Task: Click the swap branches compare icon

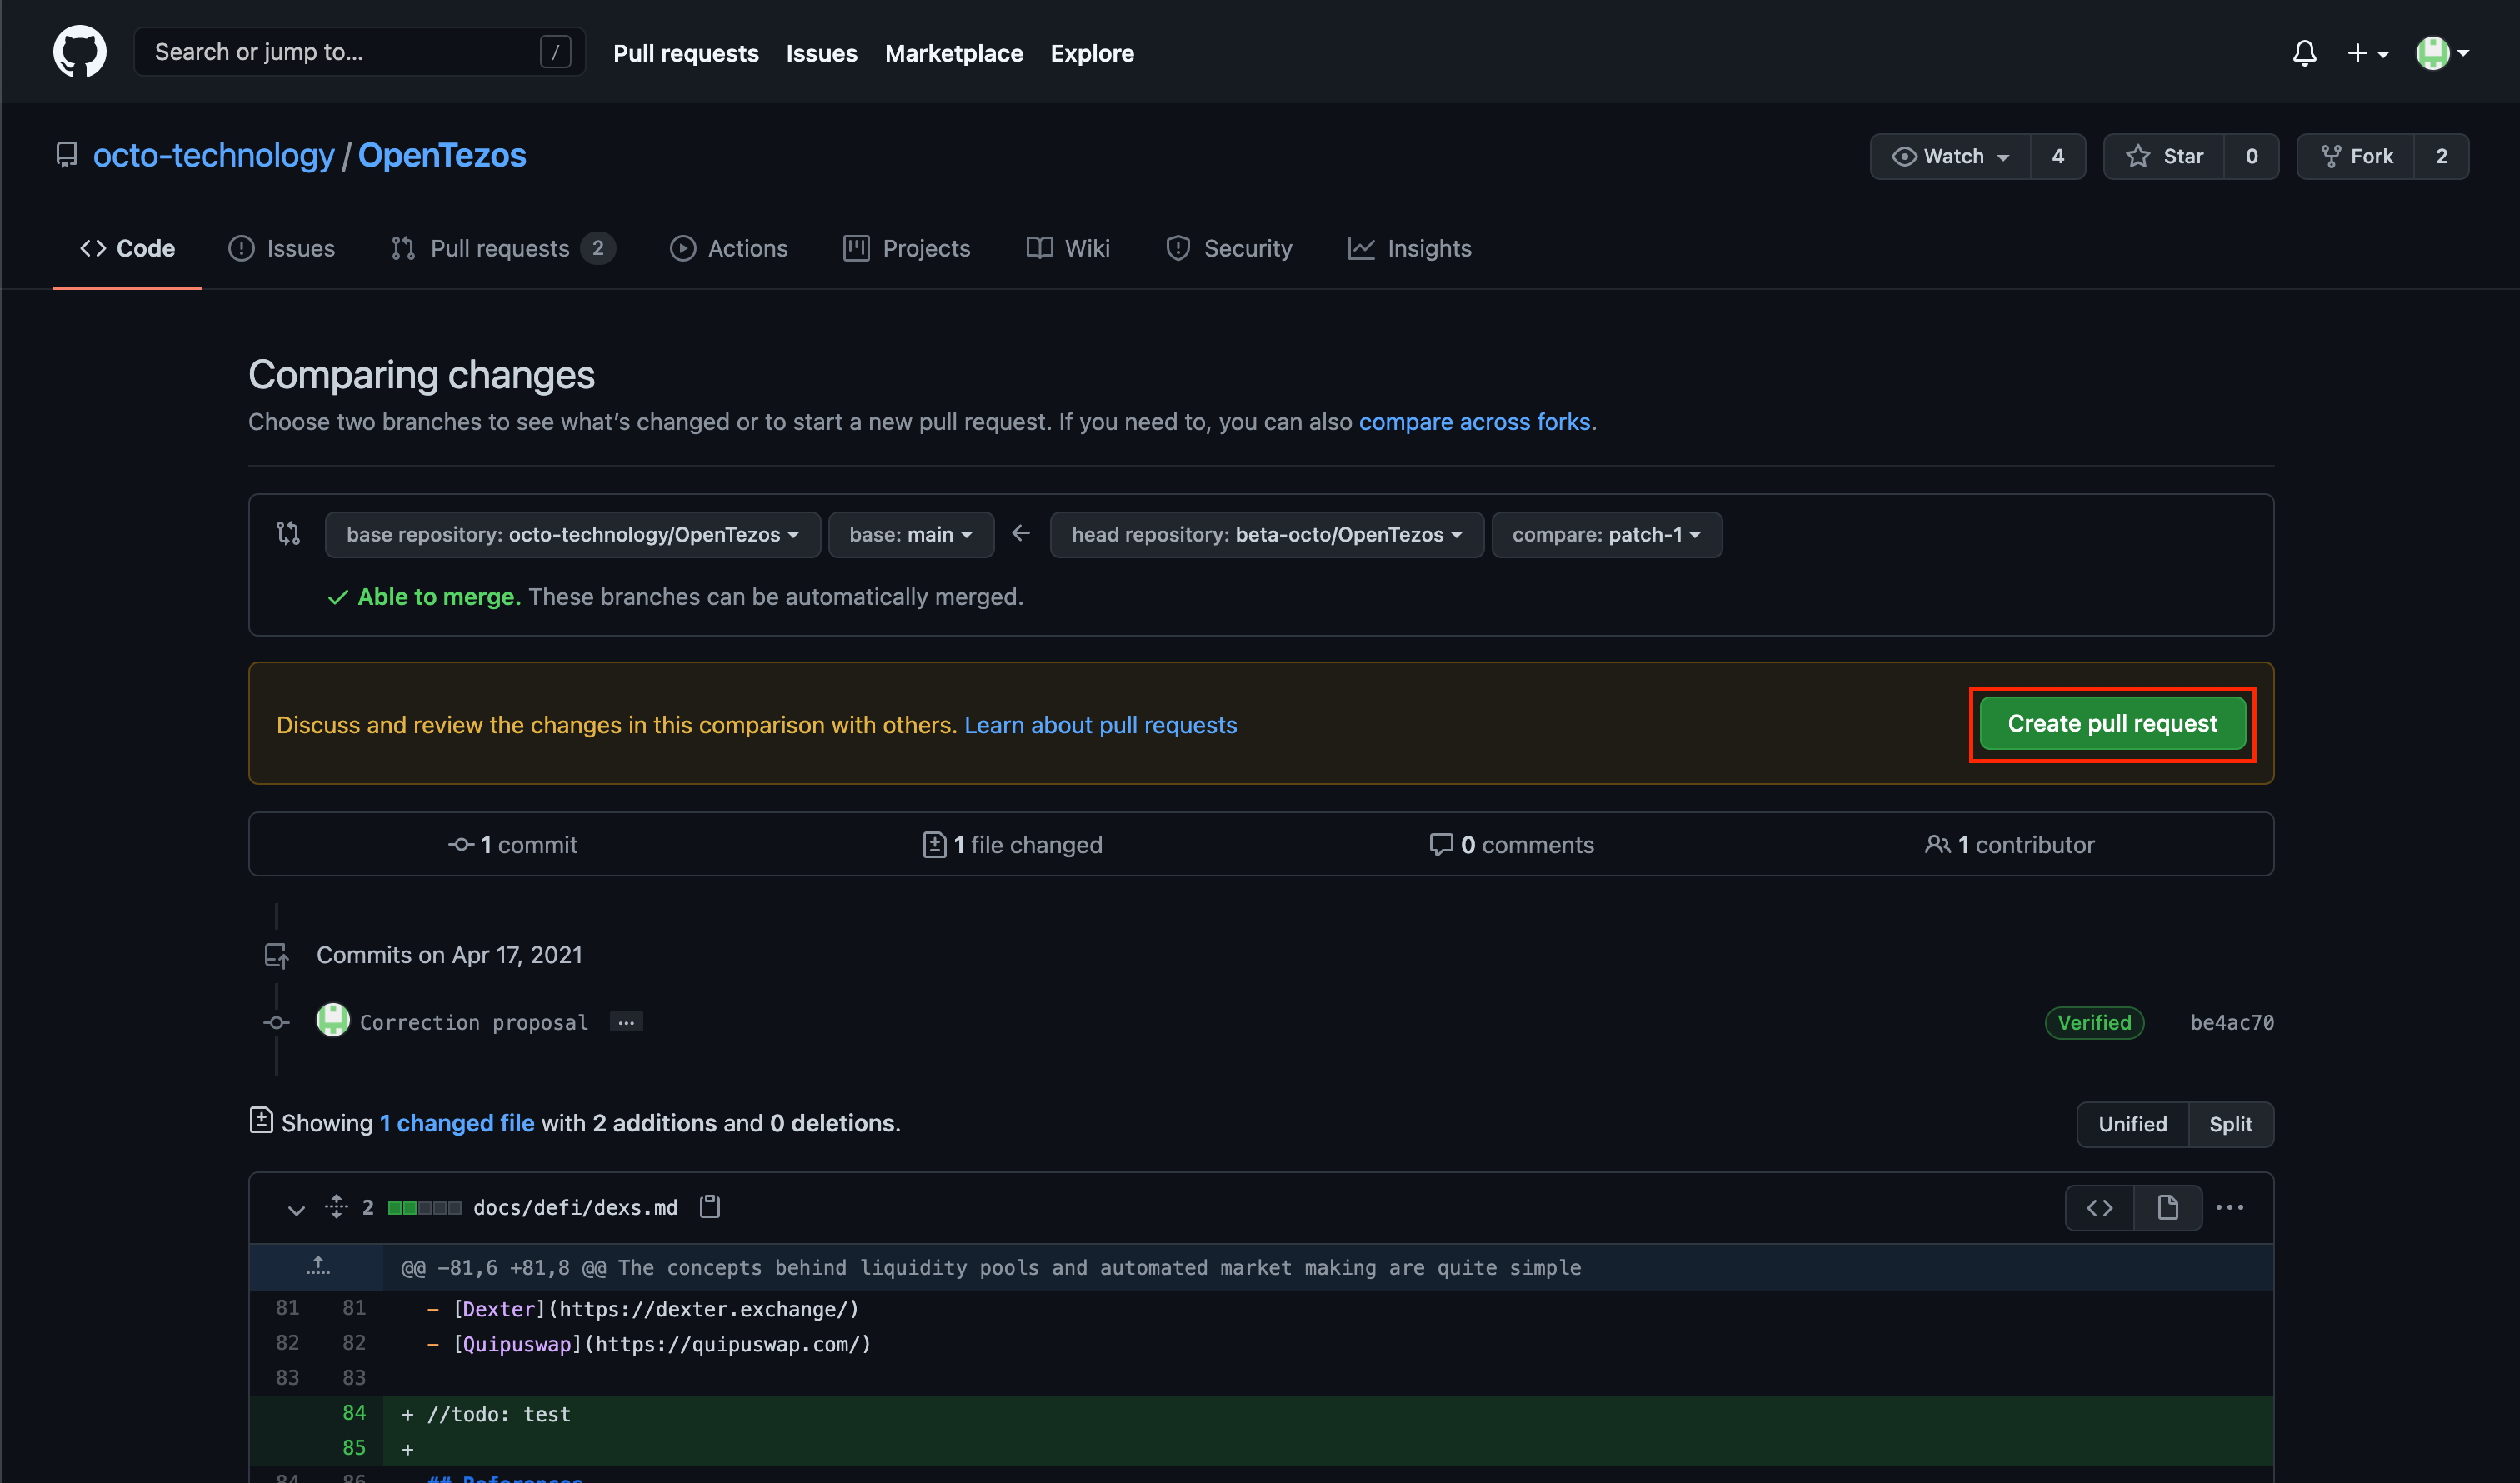Action: tap(288, 534)
